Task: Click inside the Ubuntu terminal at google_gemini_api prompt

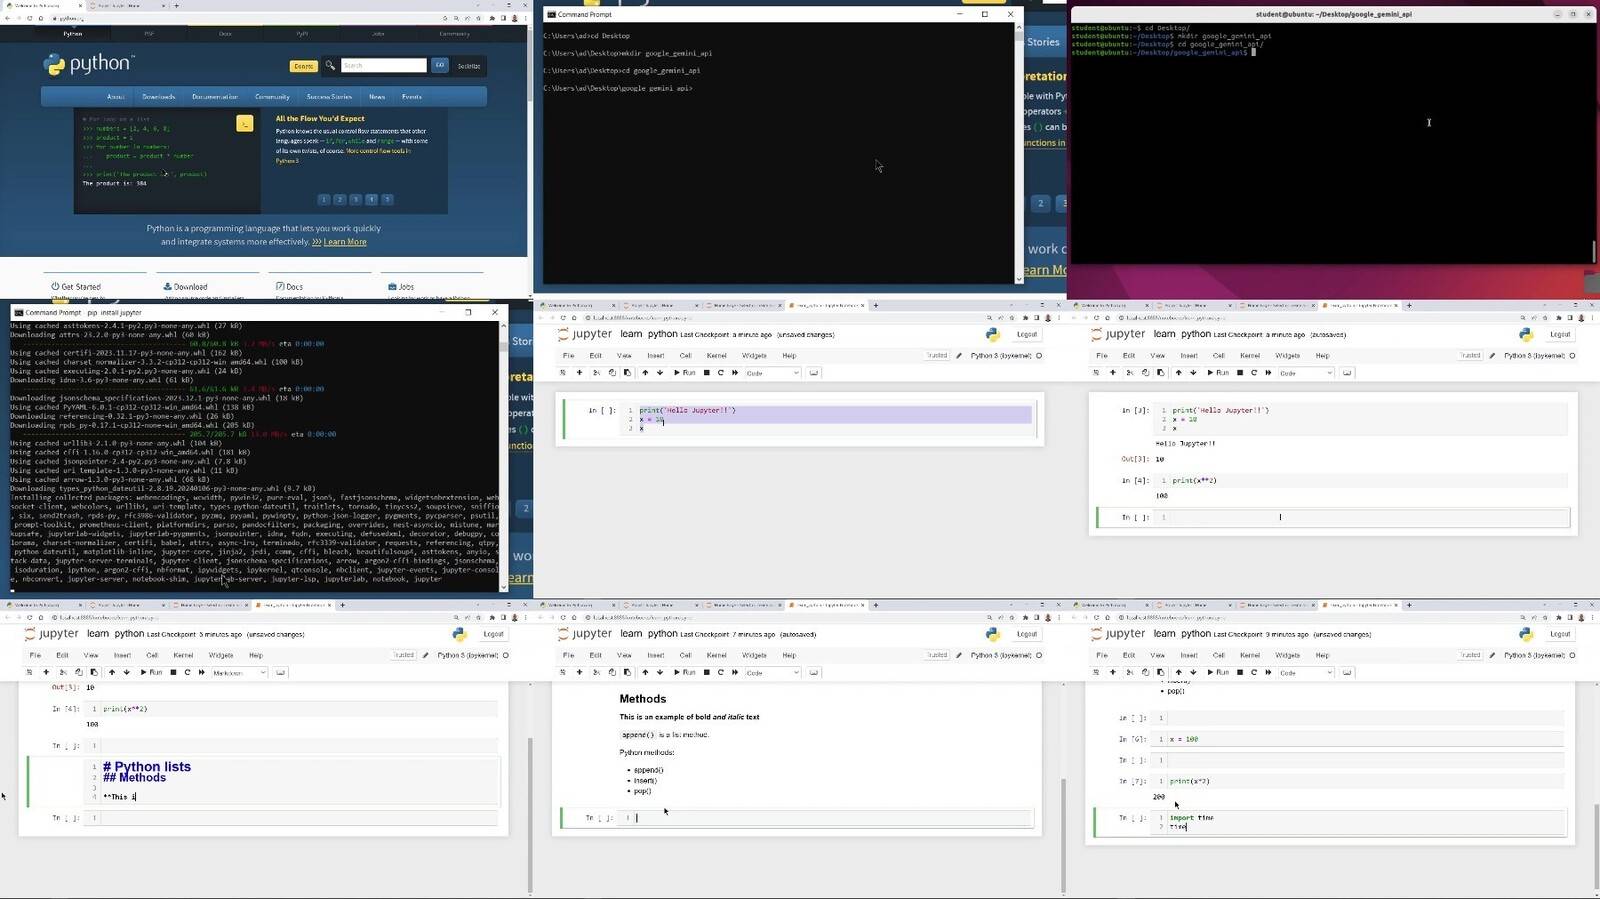Action: (x=1253, y=53)
